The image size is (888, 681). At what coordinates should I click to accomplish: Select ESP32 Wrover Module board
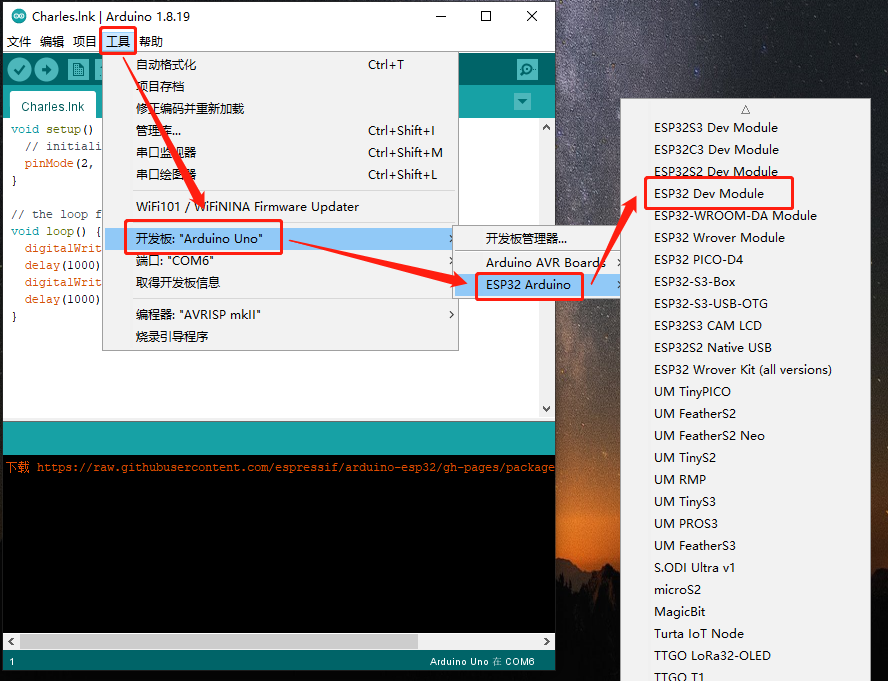(x=719, y=237)
